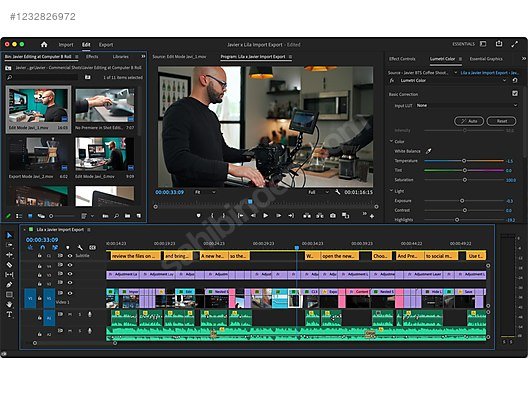Toggle caption track options button
Viewport: 528px width, 396px height.
pyautogui.click(x=92, y=248)
